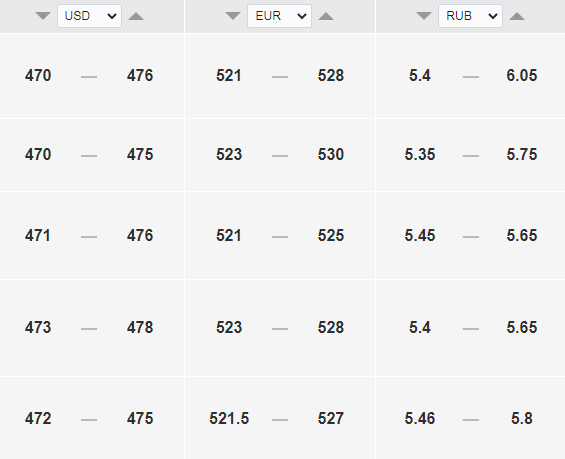Sort USD column descending with down arrow
Viewport: 565px width, 459px height.
[43, 16]
